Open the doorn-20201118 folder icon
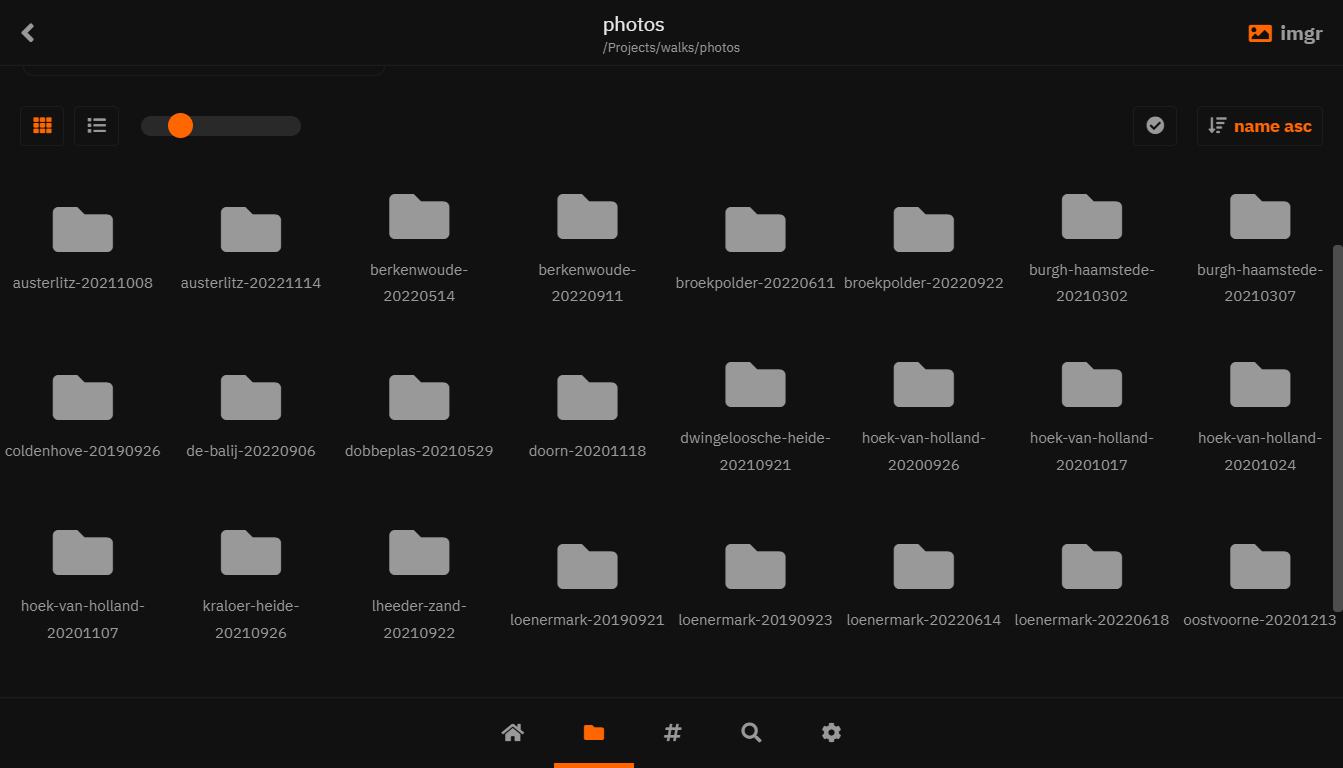Viewport: 1343px width, 768px height. click(x=587, y=397)
